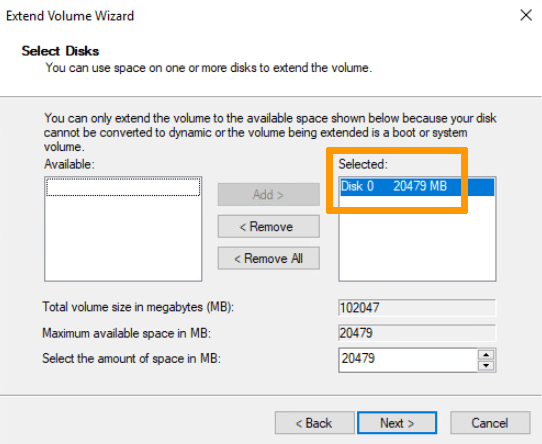Click the Maximum available space value field
Screen dimensions: 542x444
[417, 333]
